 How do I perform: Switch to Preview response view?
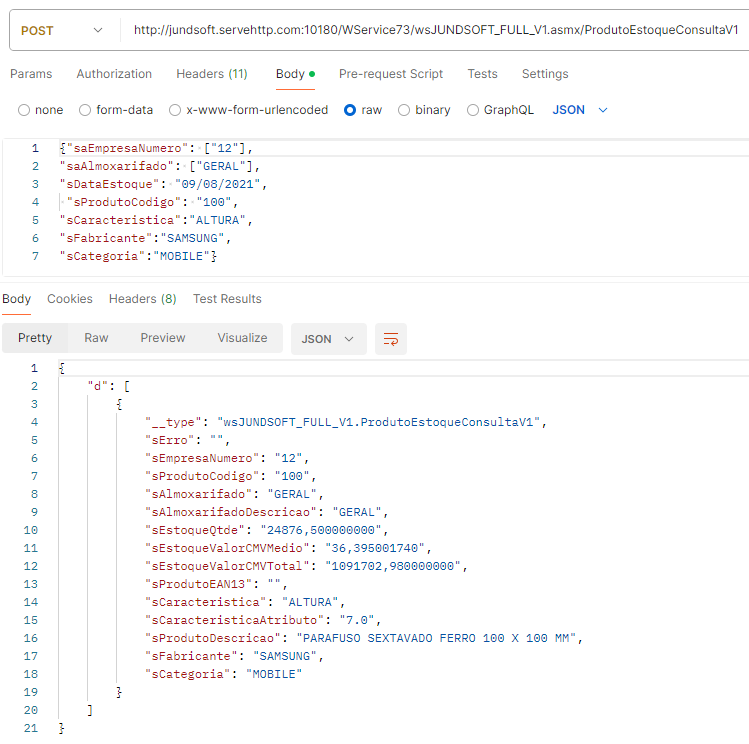pos(163,338)
